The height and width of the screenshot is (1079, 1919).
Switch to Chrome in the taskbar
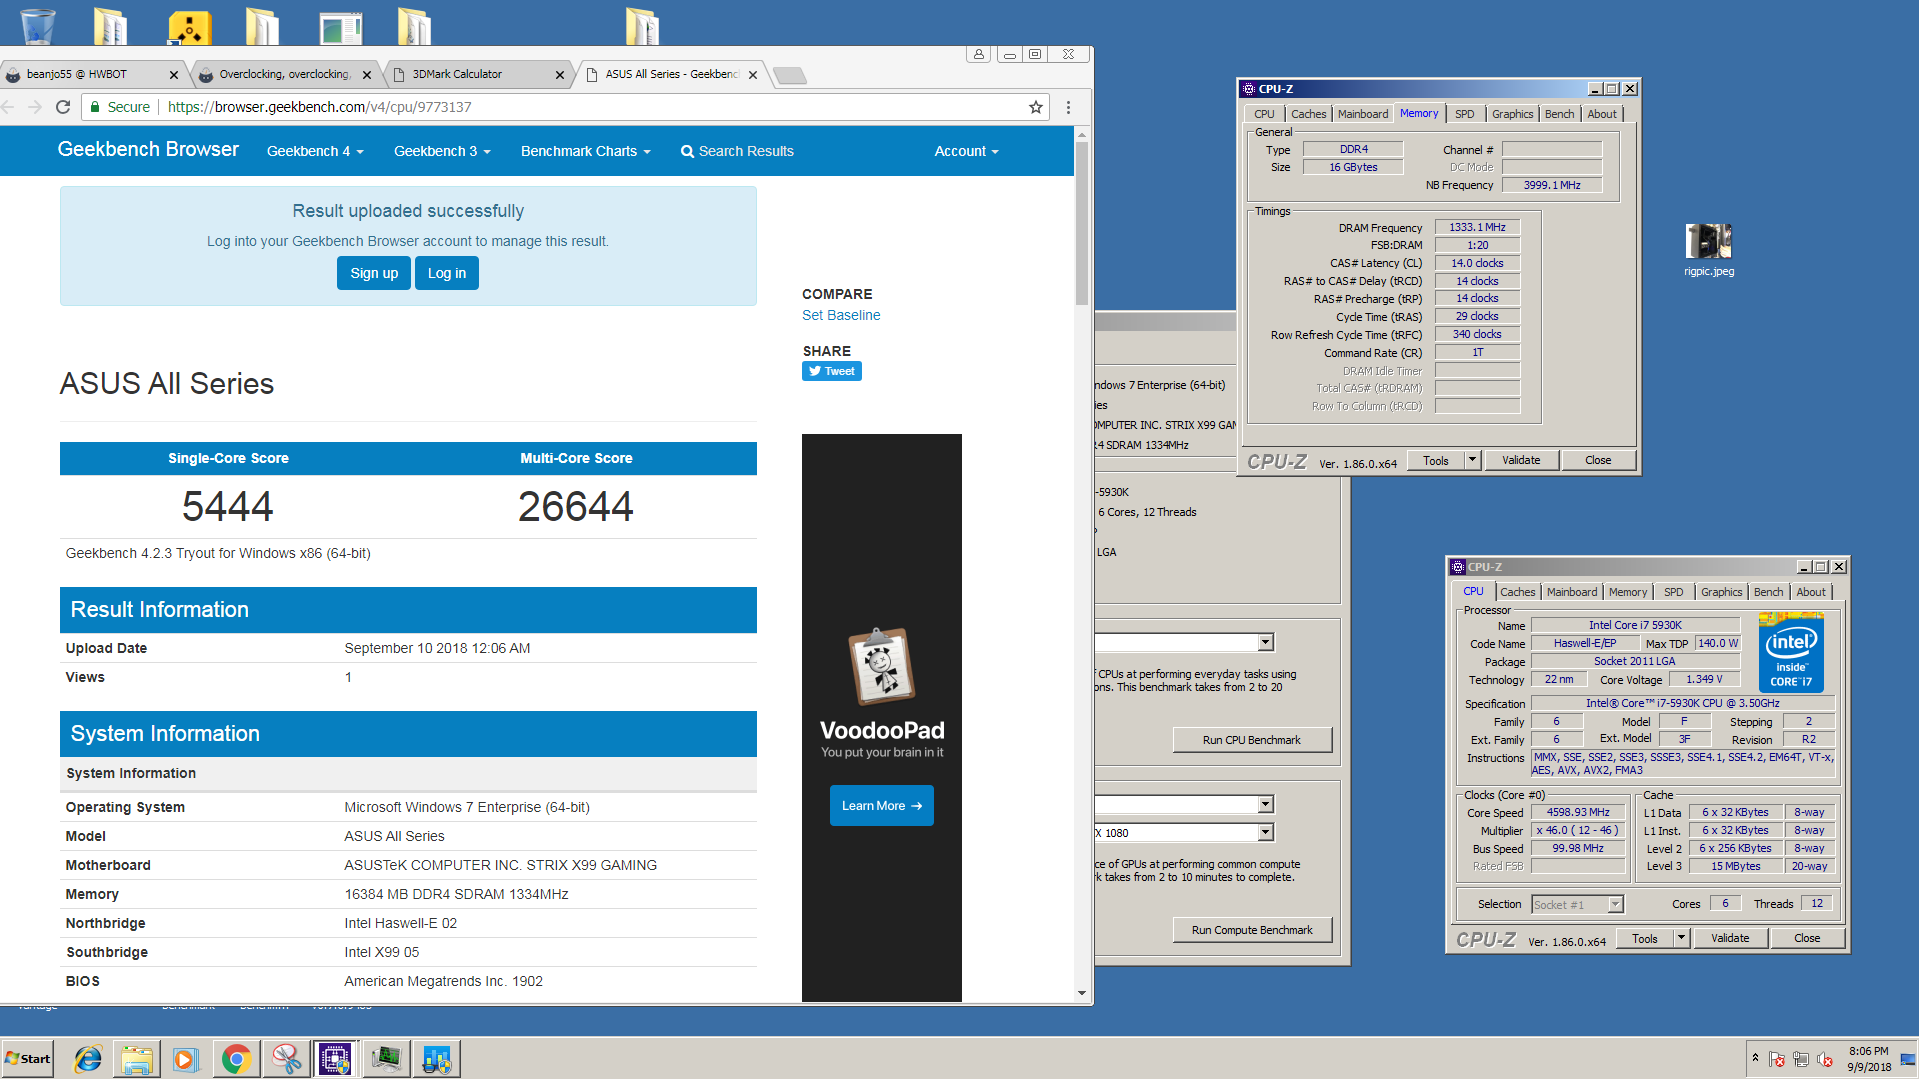tap(236, 1058)
